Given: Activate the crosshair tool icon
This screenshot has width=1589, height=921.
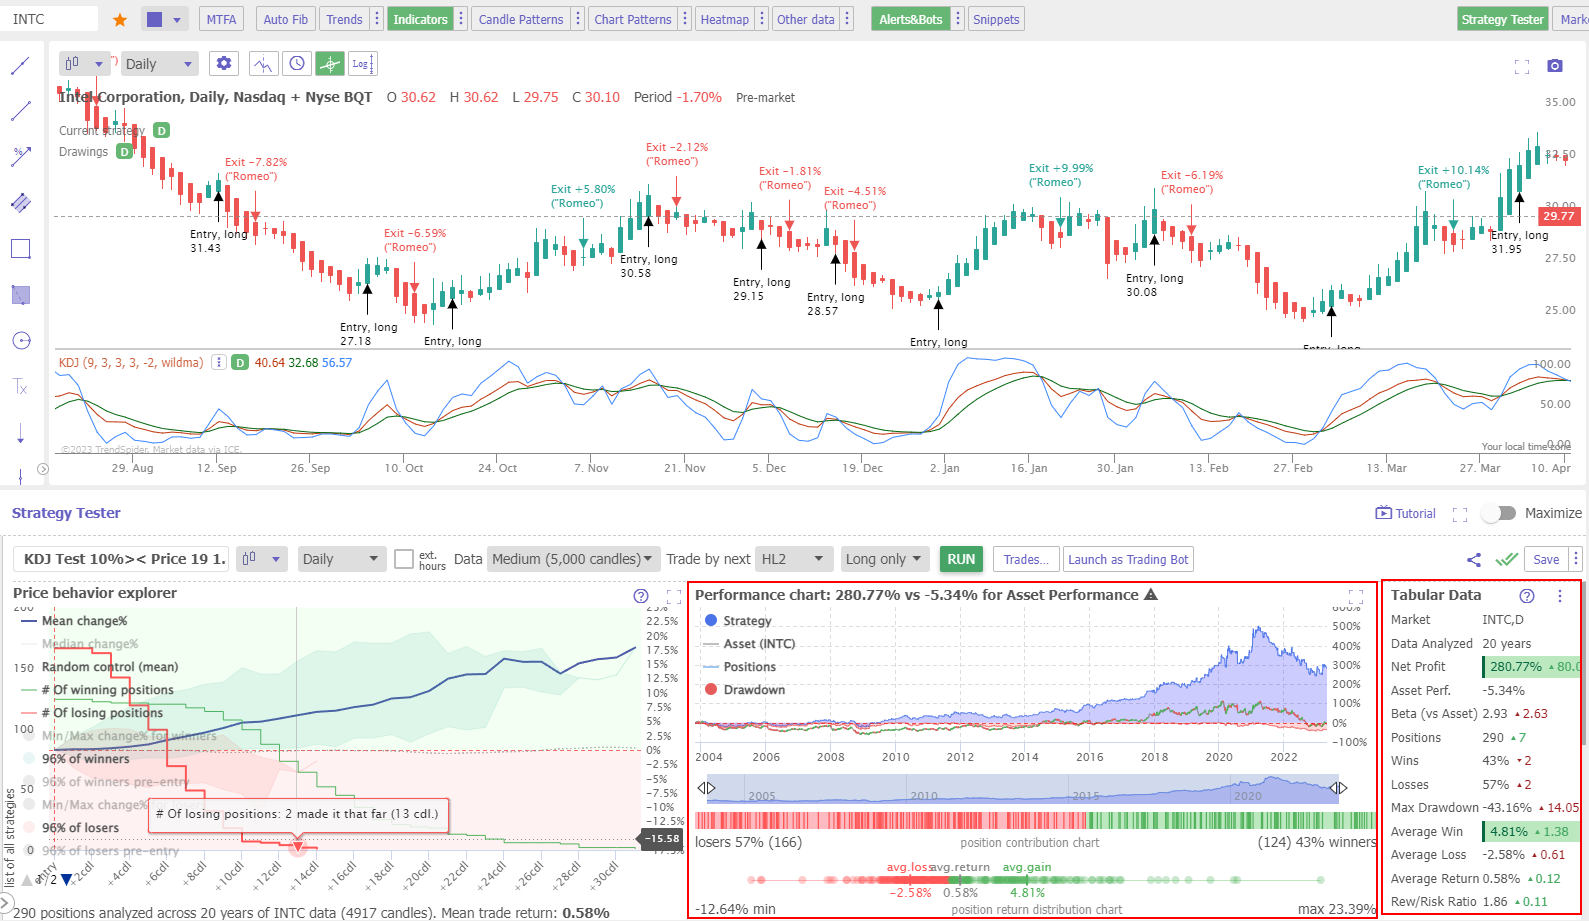Looking at the screenshot, I should [x=329, y=64].
